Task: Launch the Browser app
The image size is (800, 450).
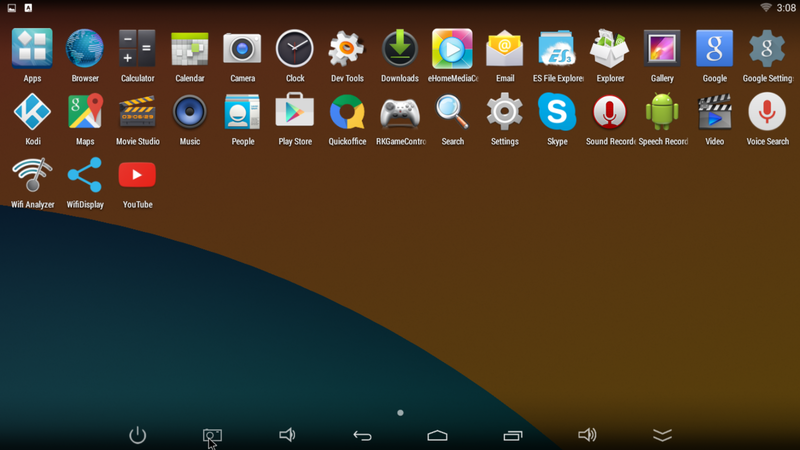Action: pos(85,49)
